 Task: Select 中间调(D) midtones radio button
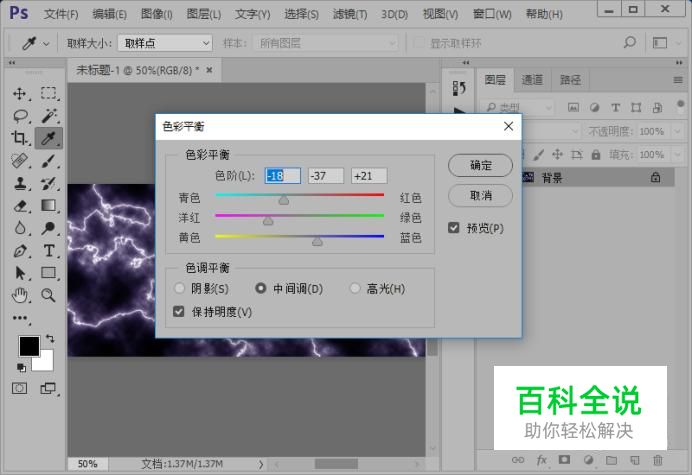[x=260, y=289]
